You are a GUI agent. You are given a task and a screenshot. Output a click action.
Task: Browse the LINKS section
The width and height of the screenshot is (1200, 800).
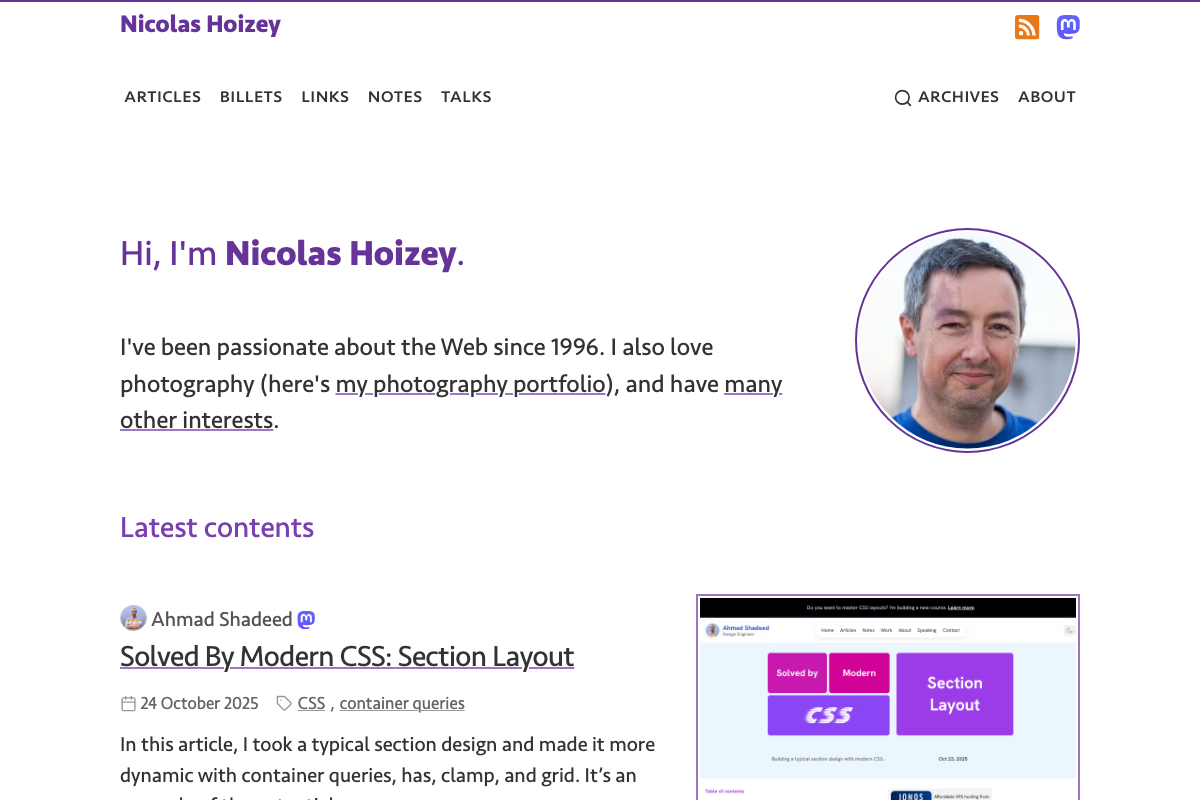click(x=325, y=96)
